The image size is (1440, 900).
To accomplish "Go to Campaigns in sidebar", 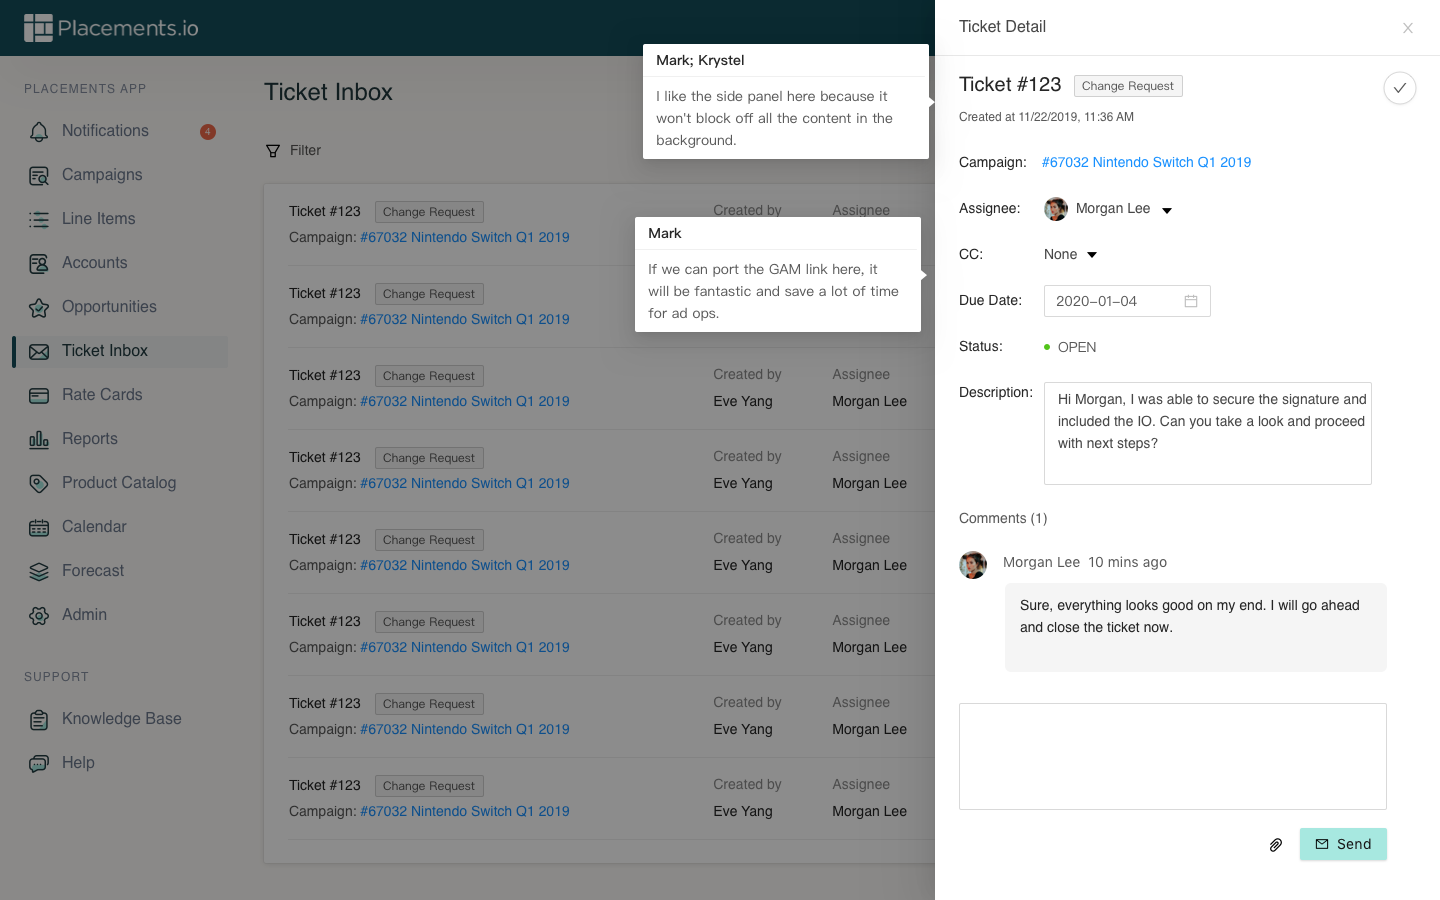I will pos(102,175).
